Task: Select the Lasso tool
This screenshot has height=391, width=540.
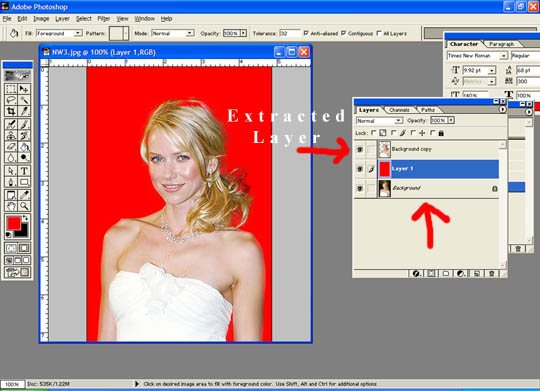Action: (11, 100)
